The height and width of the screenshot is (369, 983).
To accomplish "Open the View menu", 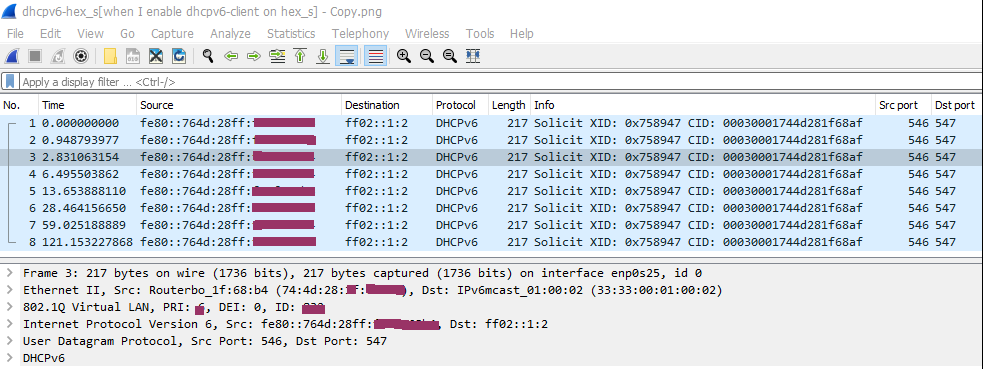I will [x=90, y=33].
